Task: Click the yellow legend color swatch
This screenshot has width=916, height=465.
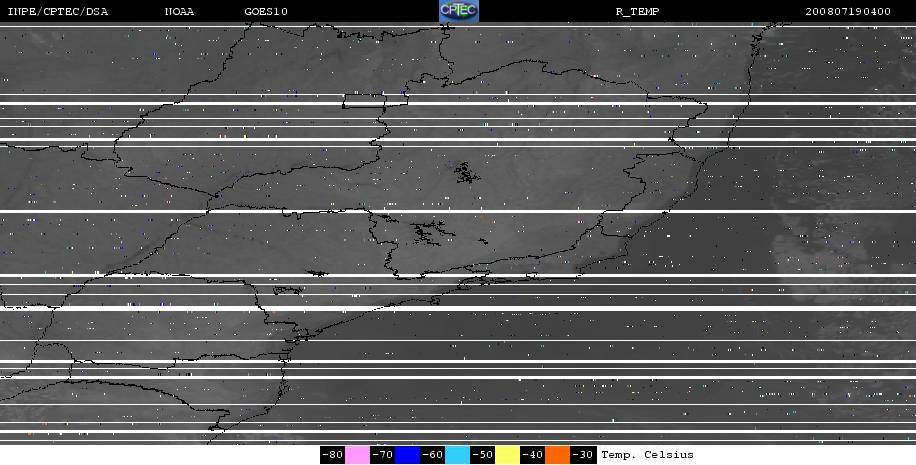Action: pyautogui.click(x=508, y=455)
